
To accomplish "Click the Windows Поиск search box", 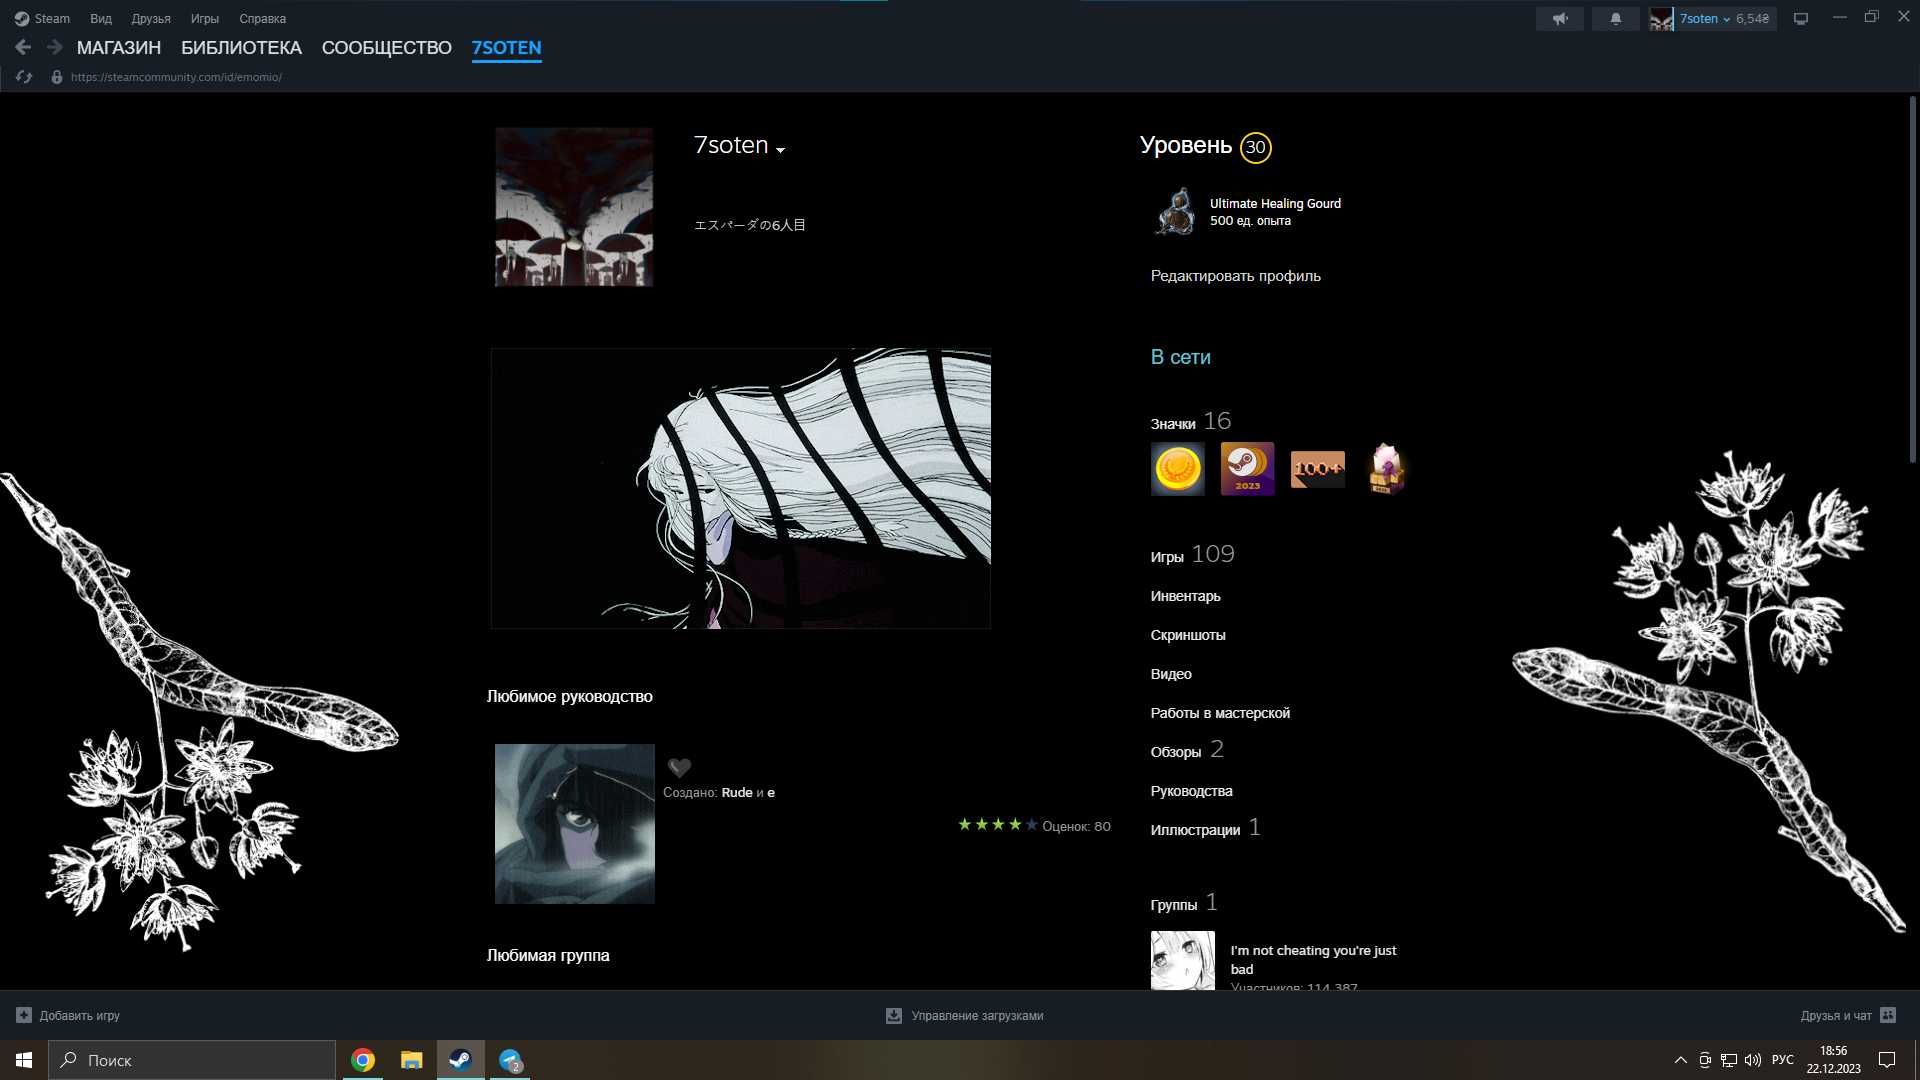I will click(192, 1060).
